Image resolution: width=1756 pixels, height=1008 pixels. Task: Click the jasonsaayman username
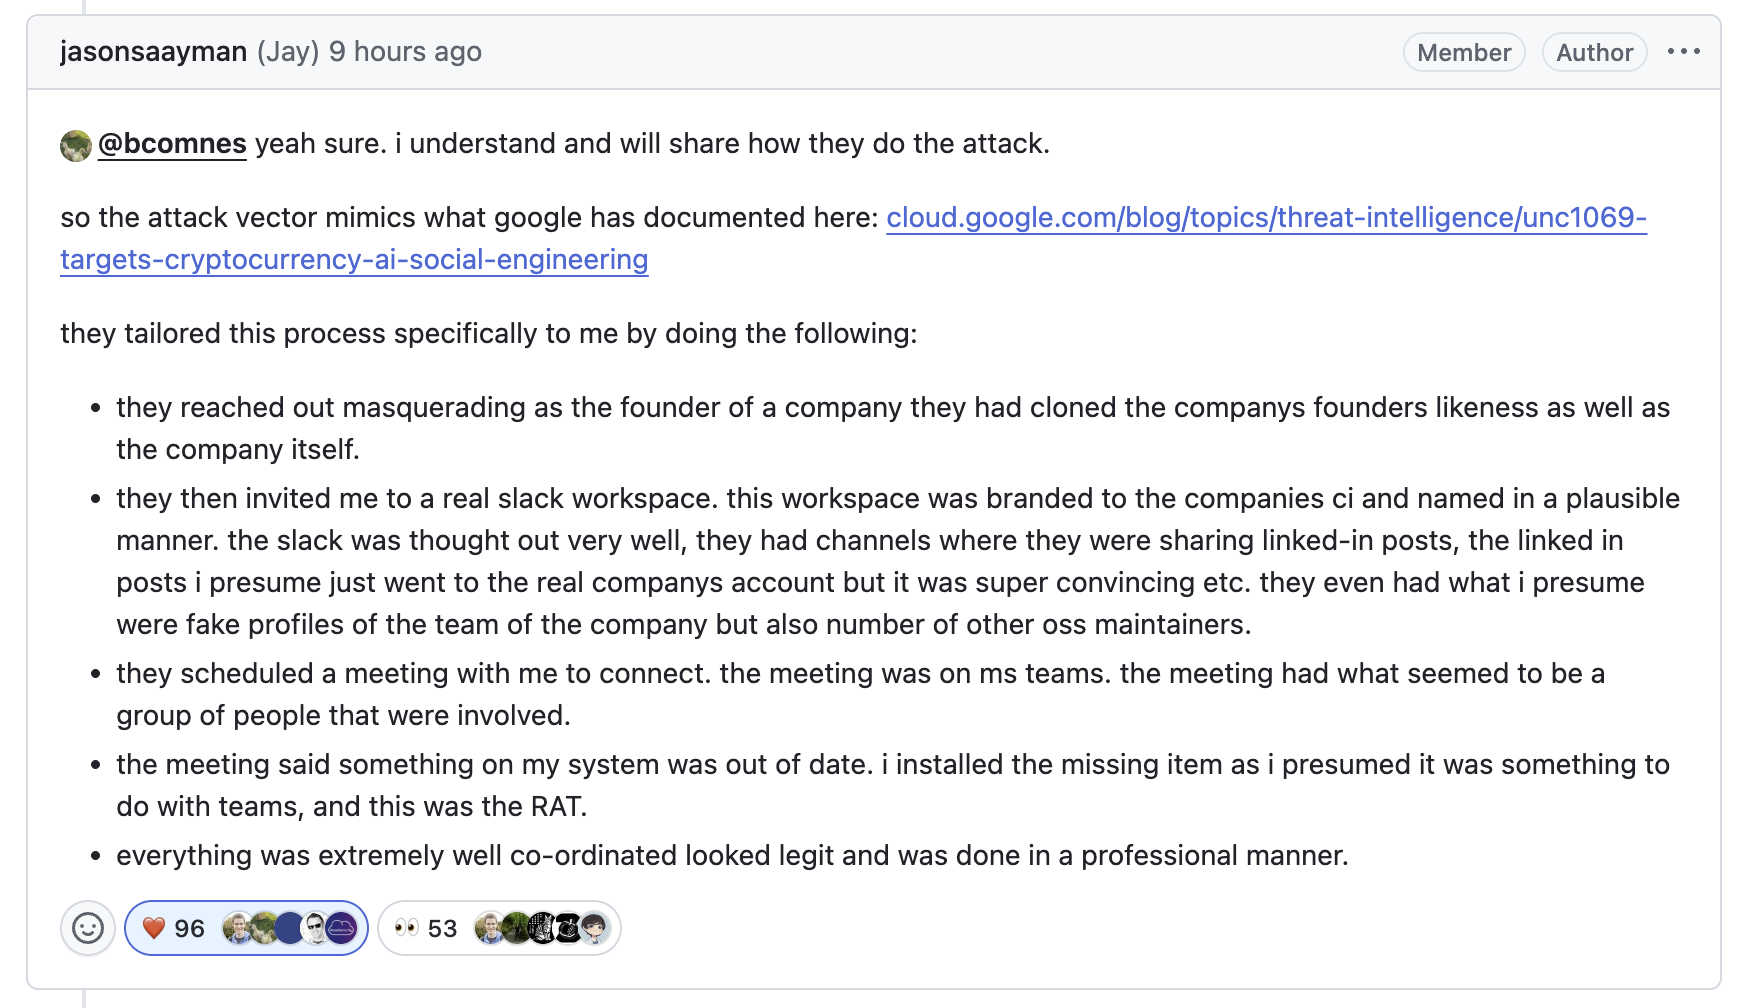click(153, 52)
